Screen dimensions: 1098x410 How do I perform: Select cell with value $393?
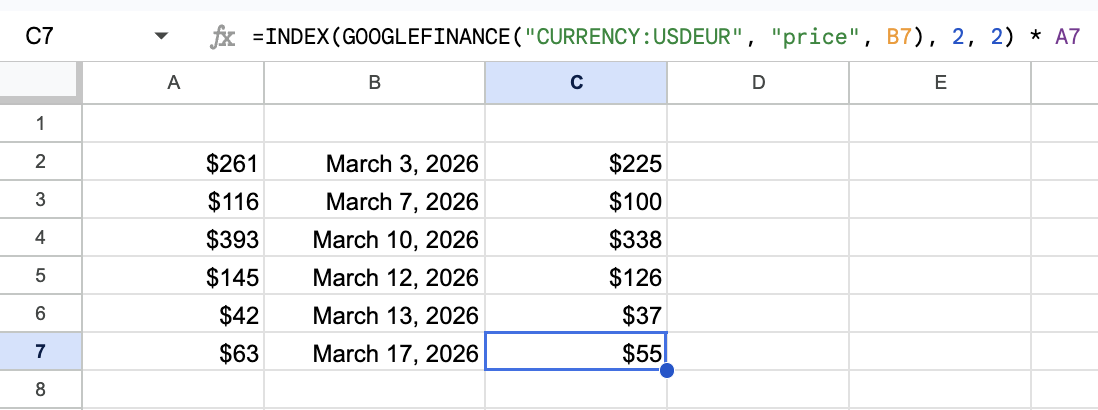click(x=173, y=239)
